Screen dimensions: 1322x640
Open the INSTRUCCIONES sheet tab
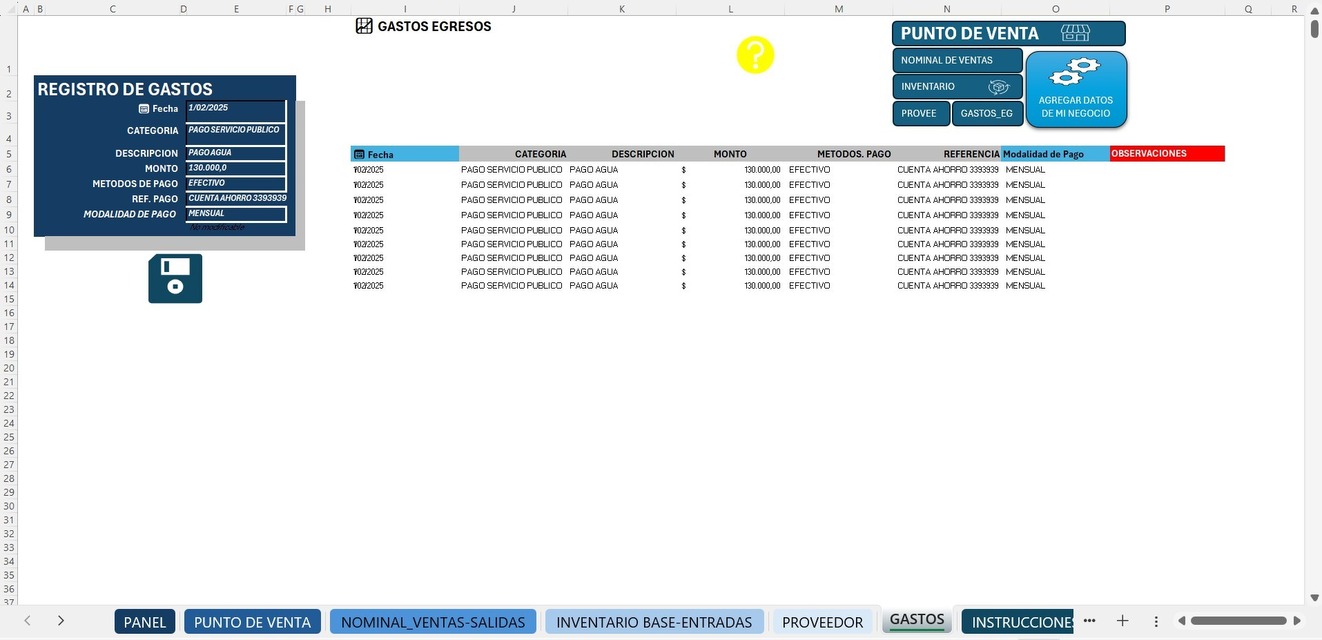point(1017,622)
